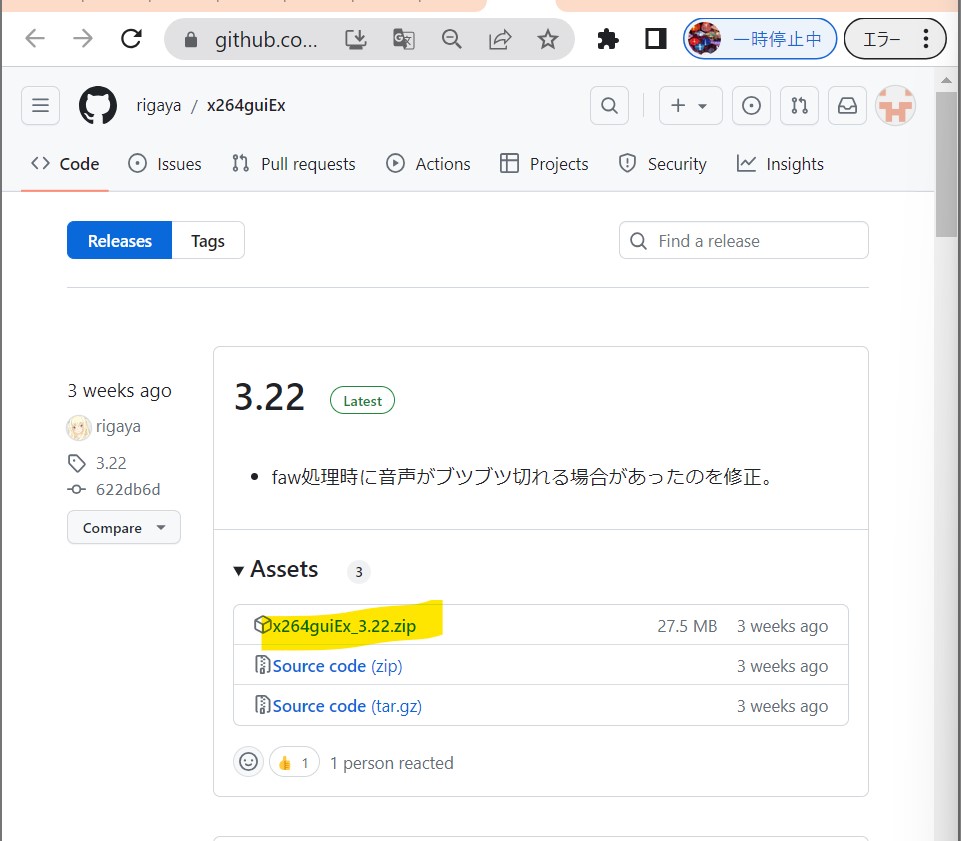This screenshot has width=961, height=841.
Task: Reload the GitHub page
Action: (131, 39)
